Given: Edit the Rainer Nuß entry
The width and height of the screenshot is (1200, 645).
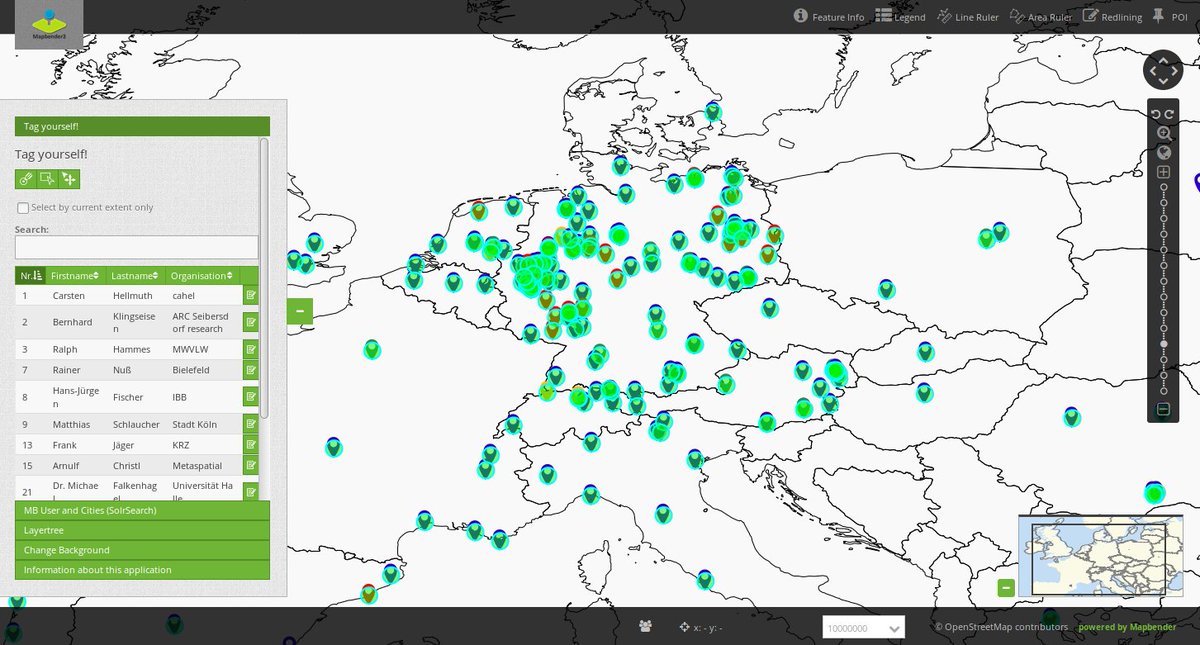Looking at the screenshot, I should tap(250, 370).
